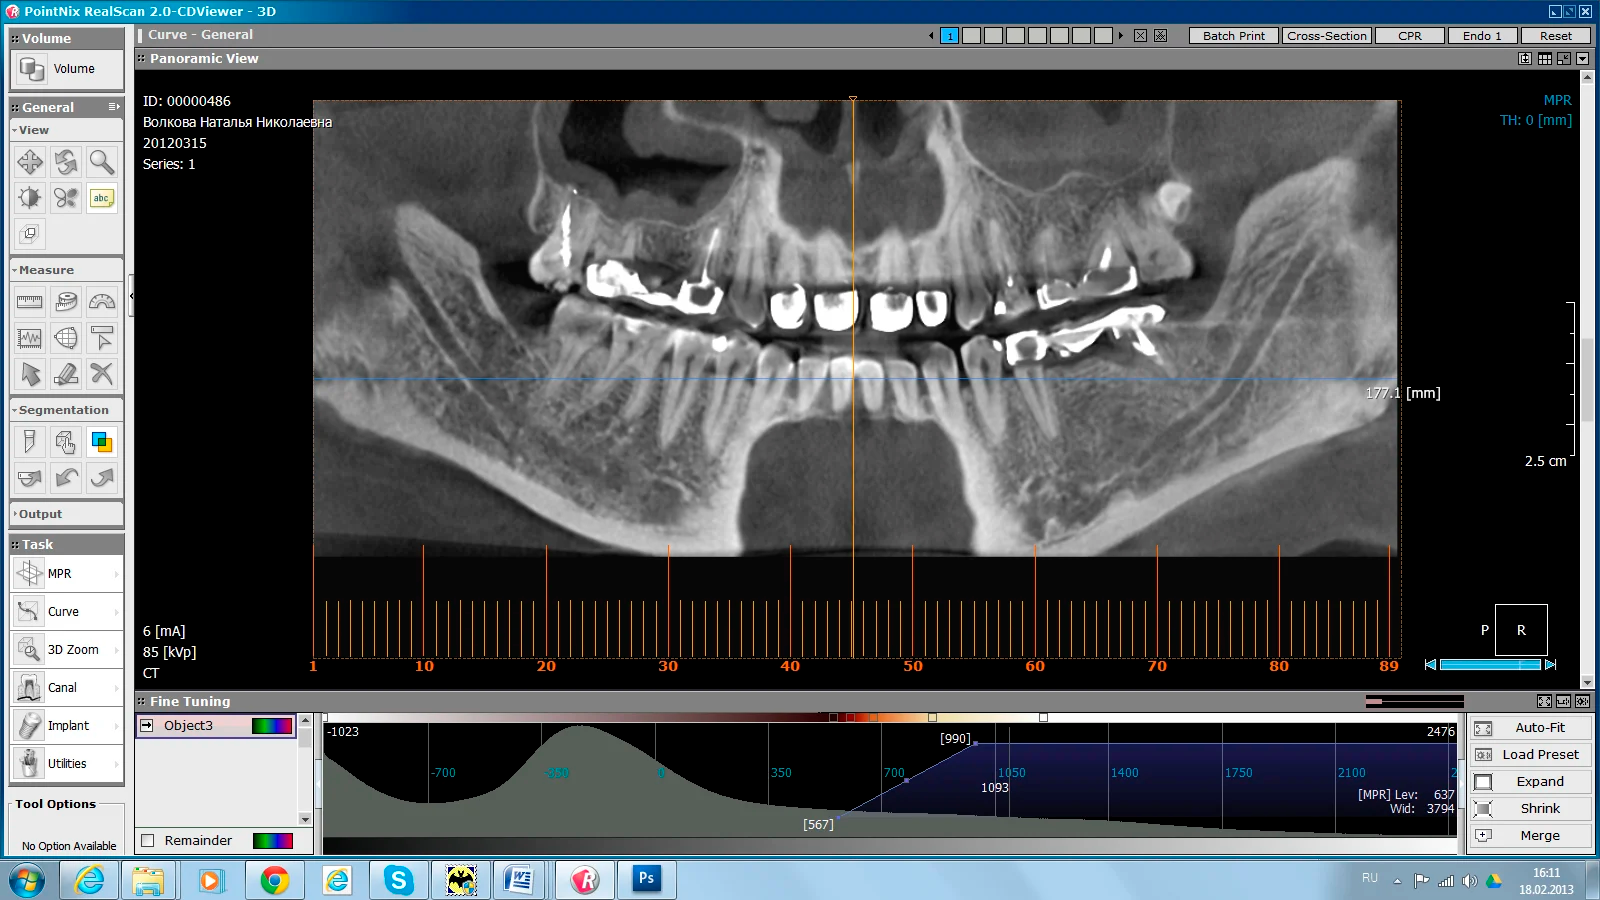Enable the Remainder checkbox
Viewport: 1600px width, 900px height.
pyautogui.click(x=148, y=840)
